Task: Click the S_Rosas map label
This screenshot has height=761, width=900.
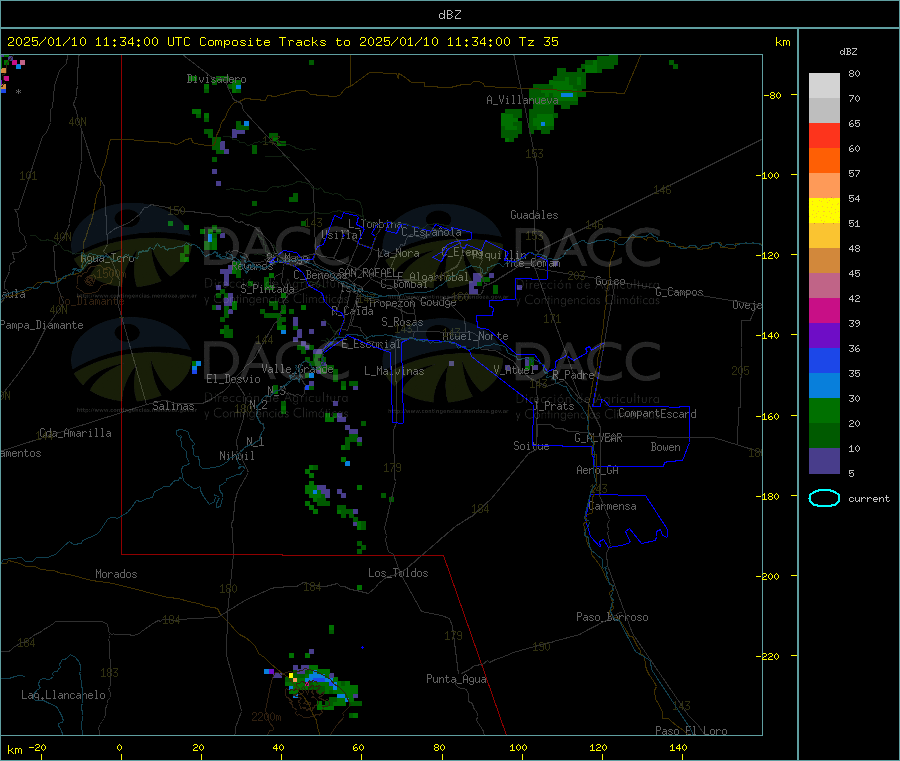Action: tap(402, 322)
